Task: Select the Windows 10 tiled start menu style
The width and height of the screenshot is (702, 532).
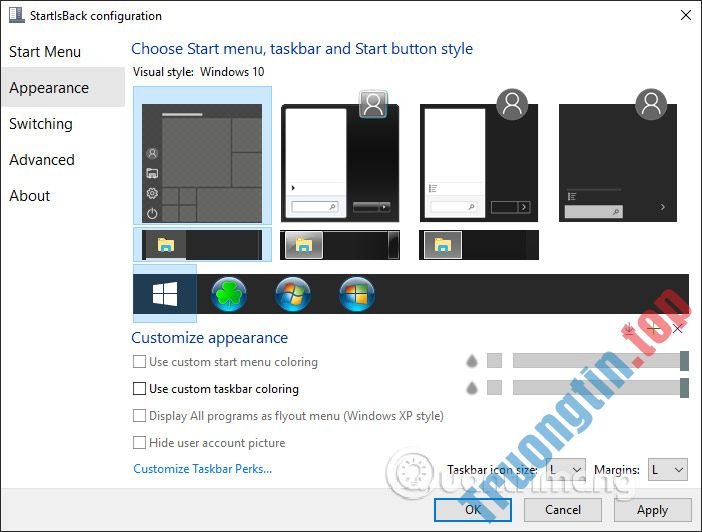Action: point(202,155)
